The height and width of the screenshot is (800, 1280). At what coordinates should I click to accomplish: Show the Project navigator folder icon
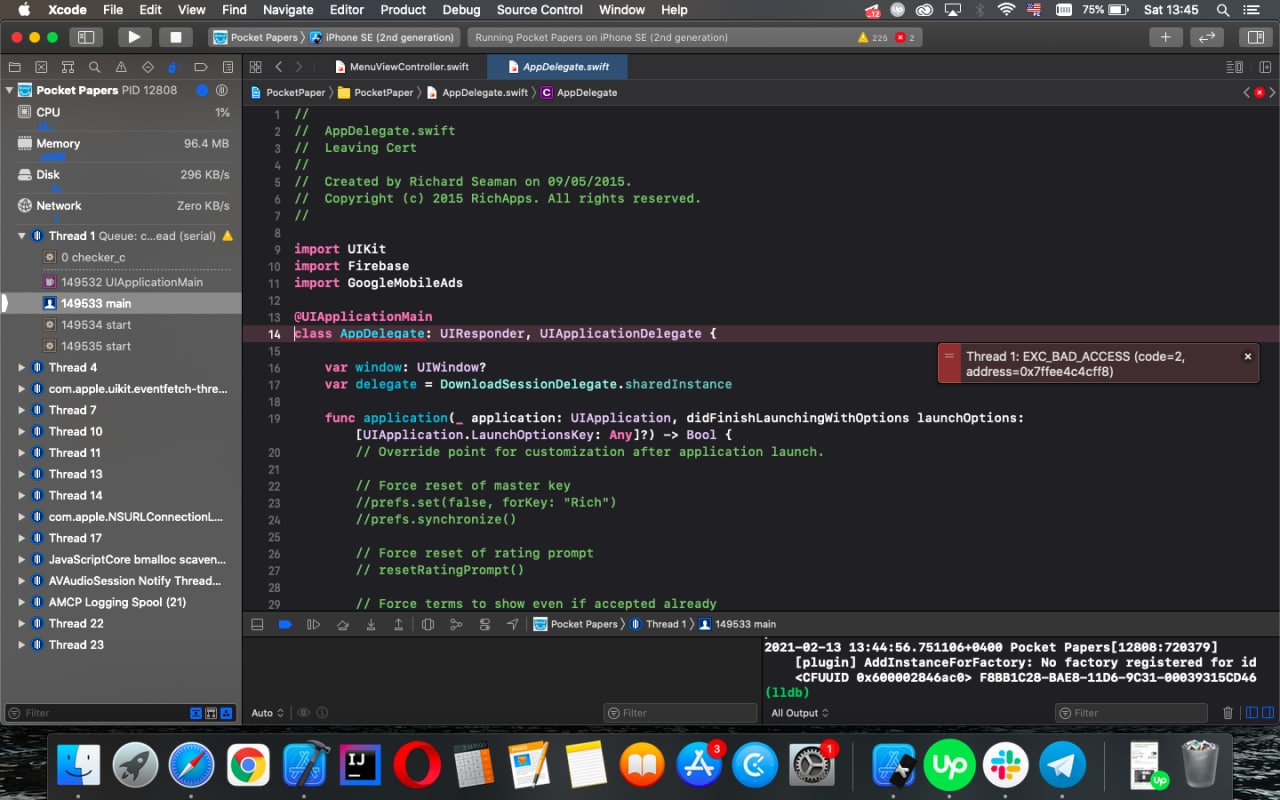(x=14, y=67)
